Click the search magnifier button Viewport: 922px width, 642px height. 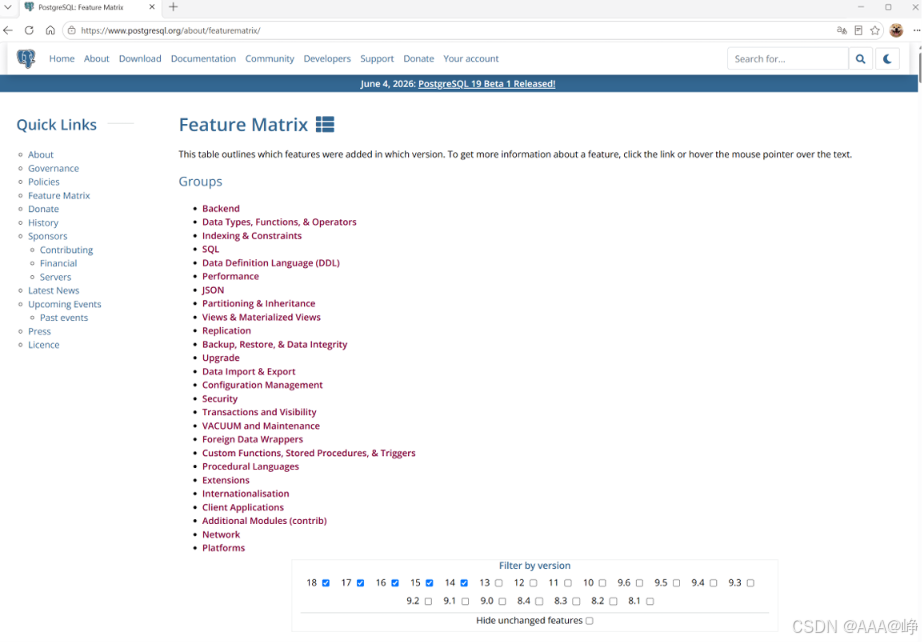(860, 59)
